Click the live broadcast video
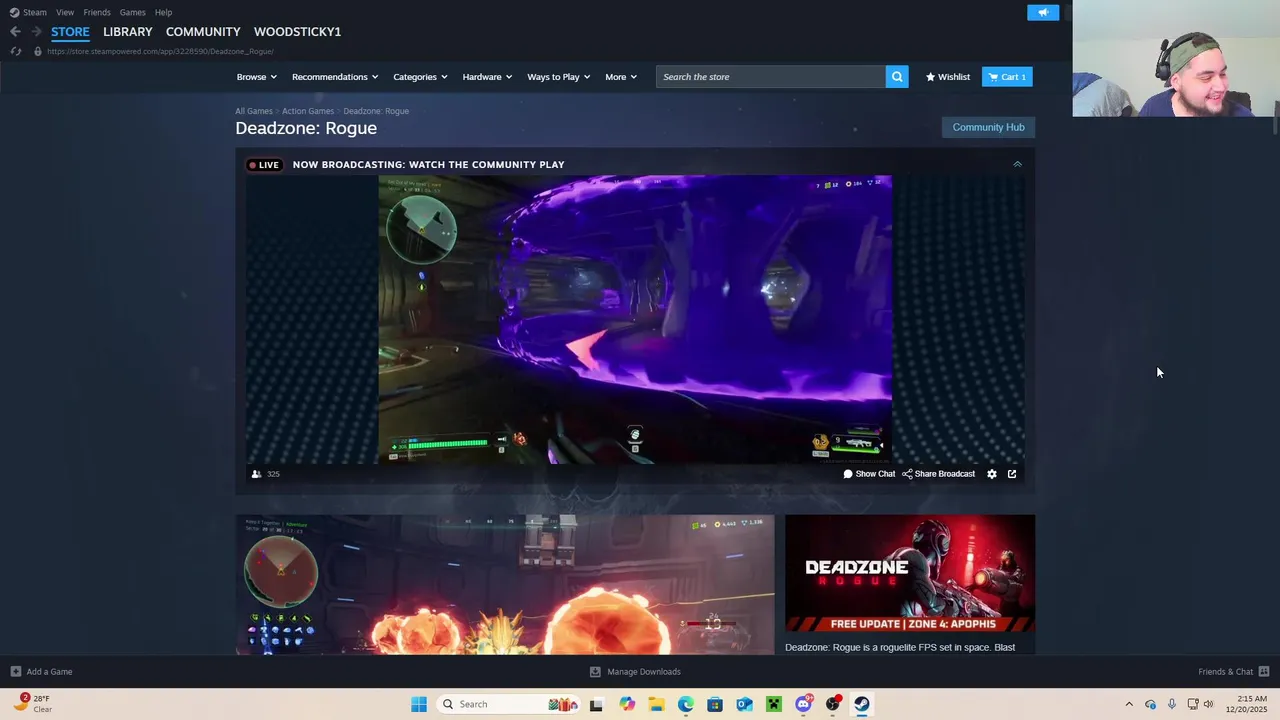1280x720 pixels. pyautogui.click(x=635, y=319)
